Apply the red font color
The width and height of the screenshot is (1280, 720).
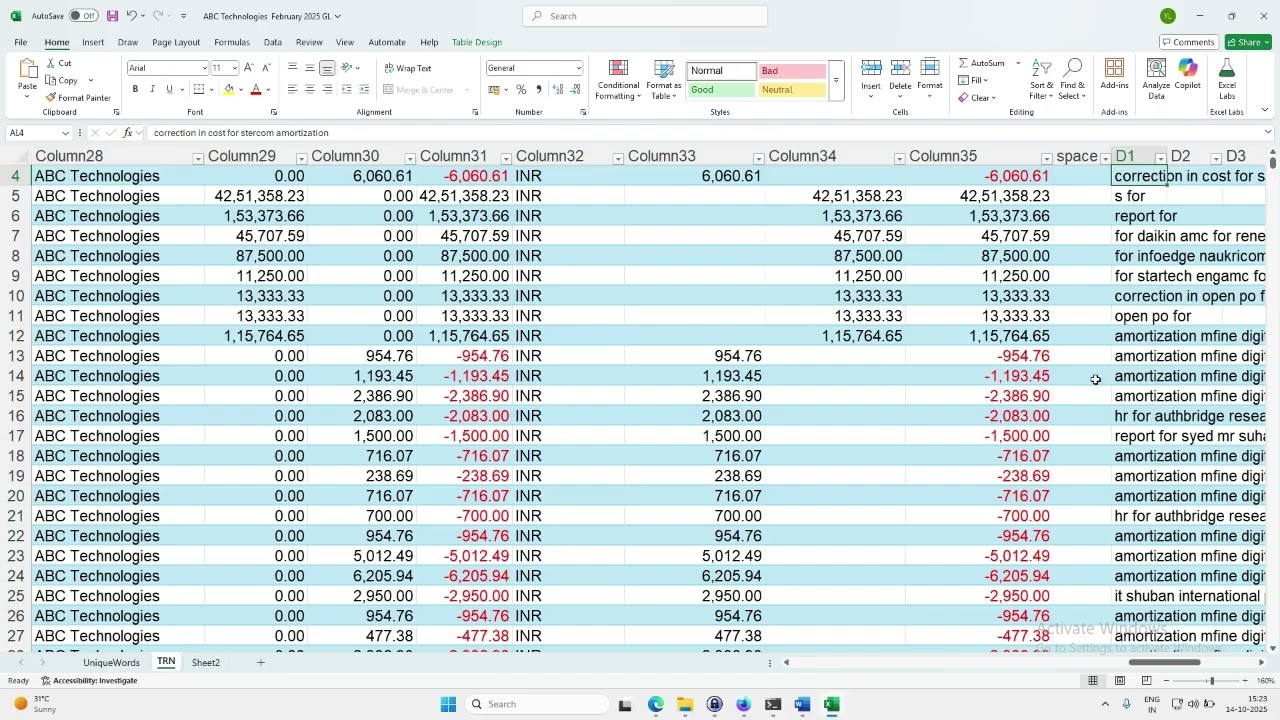point(256,89)
